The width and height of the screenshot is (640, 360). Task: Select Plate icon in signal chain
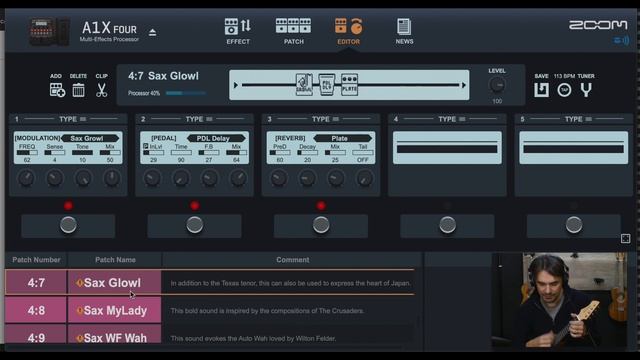click(349, 84)
